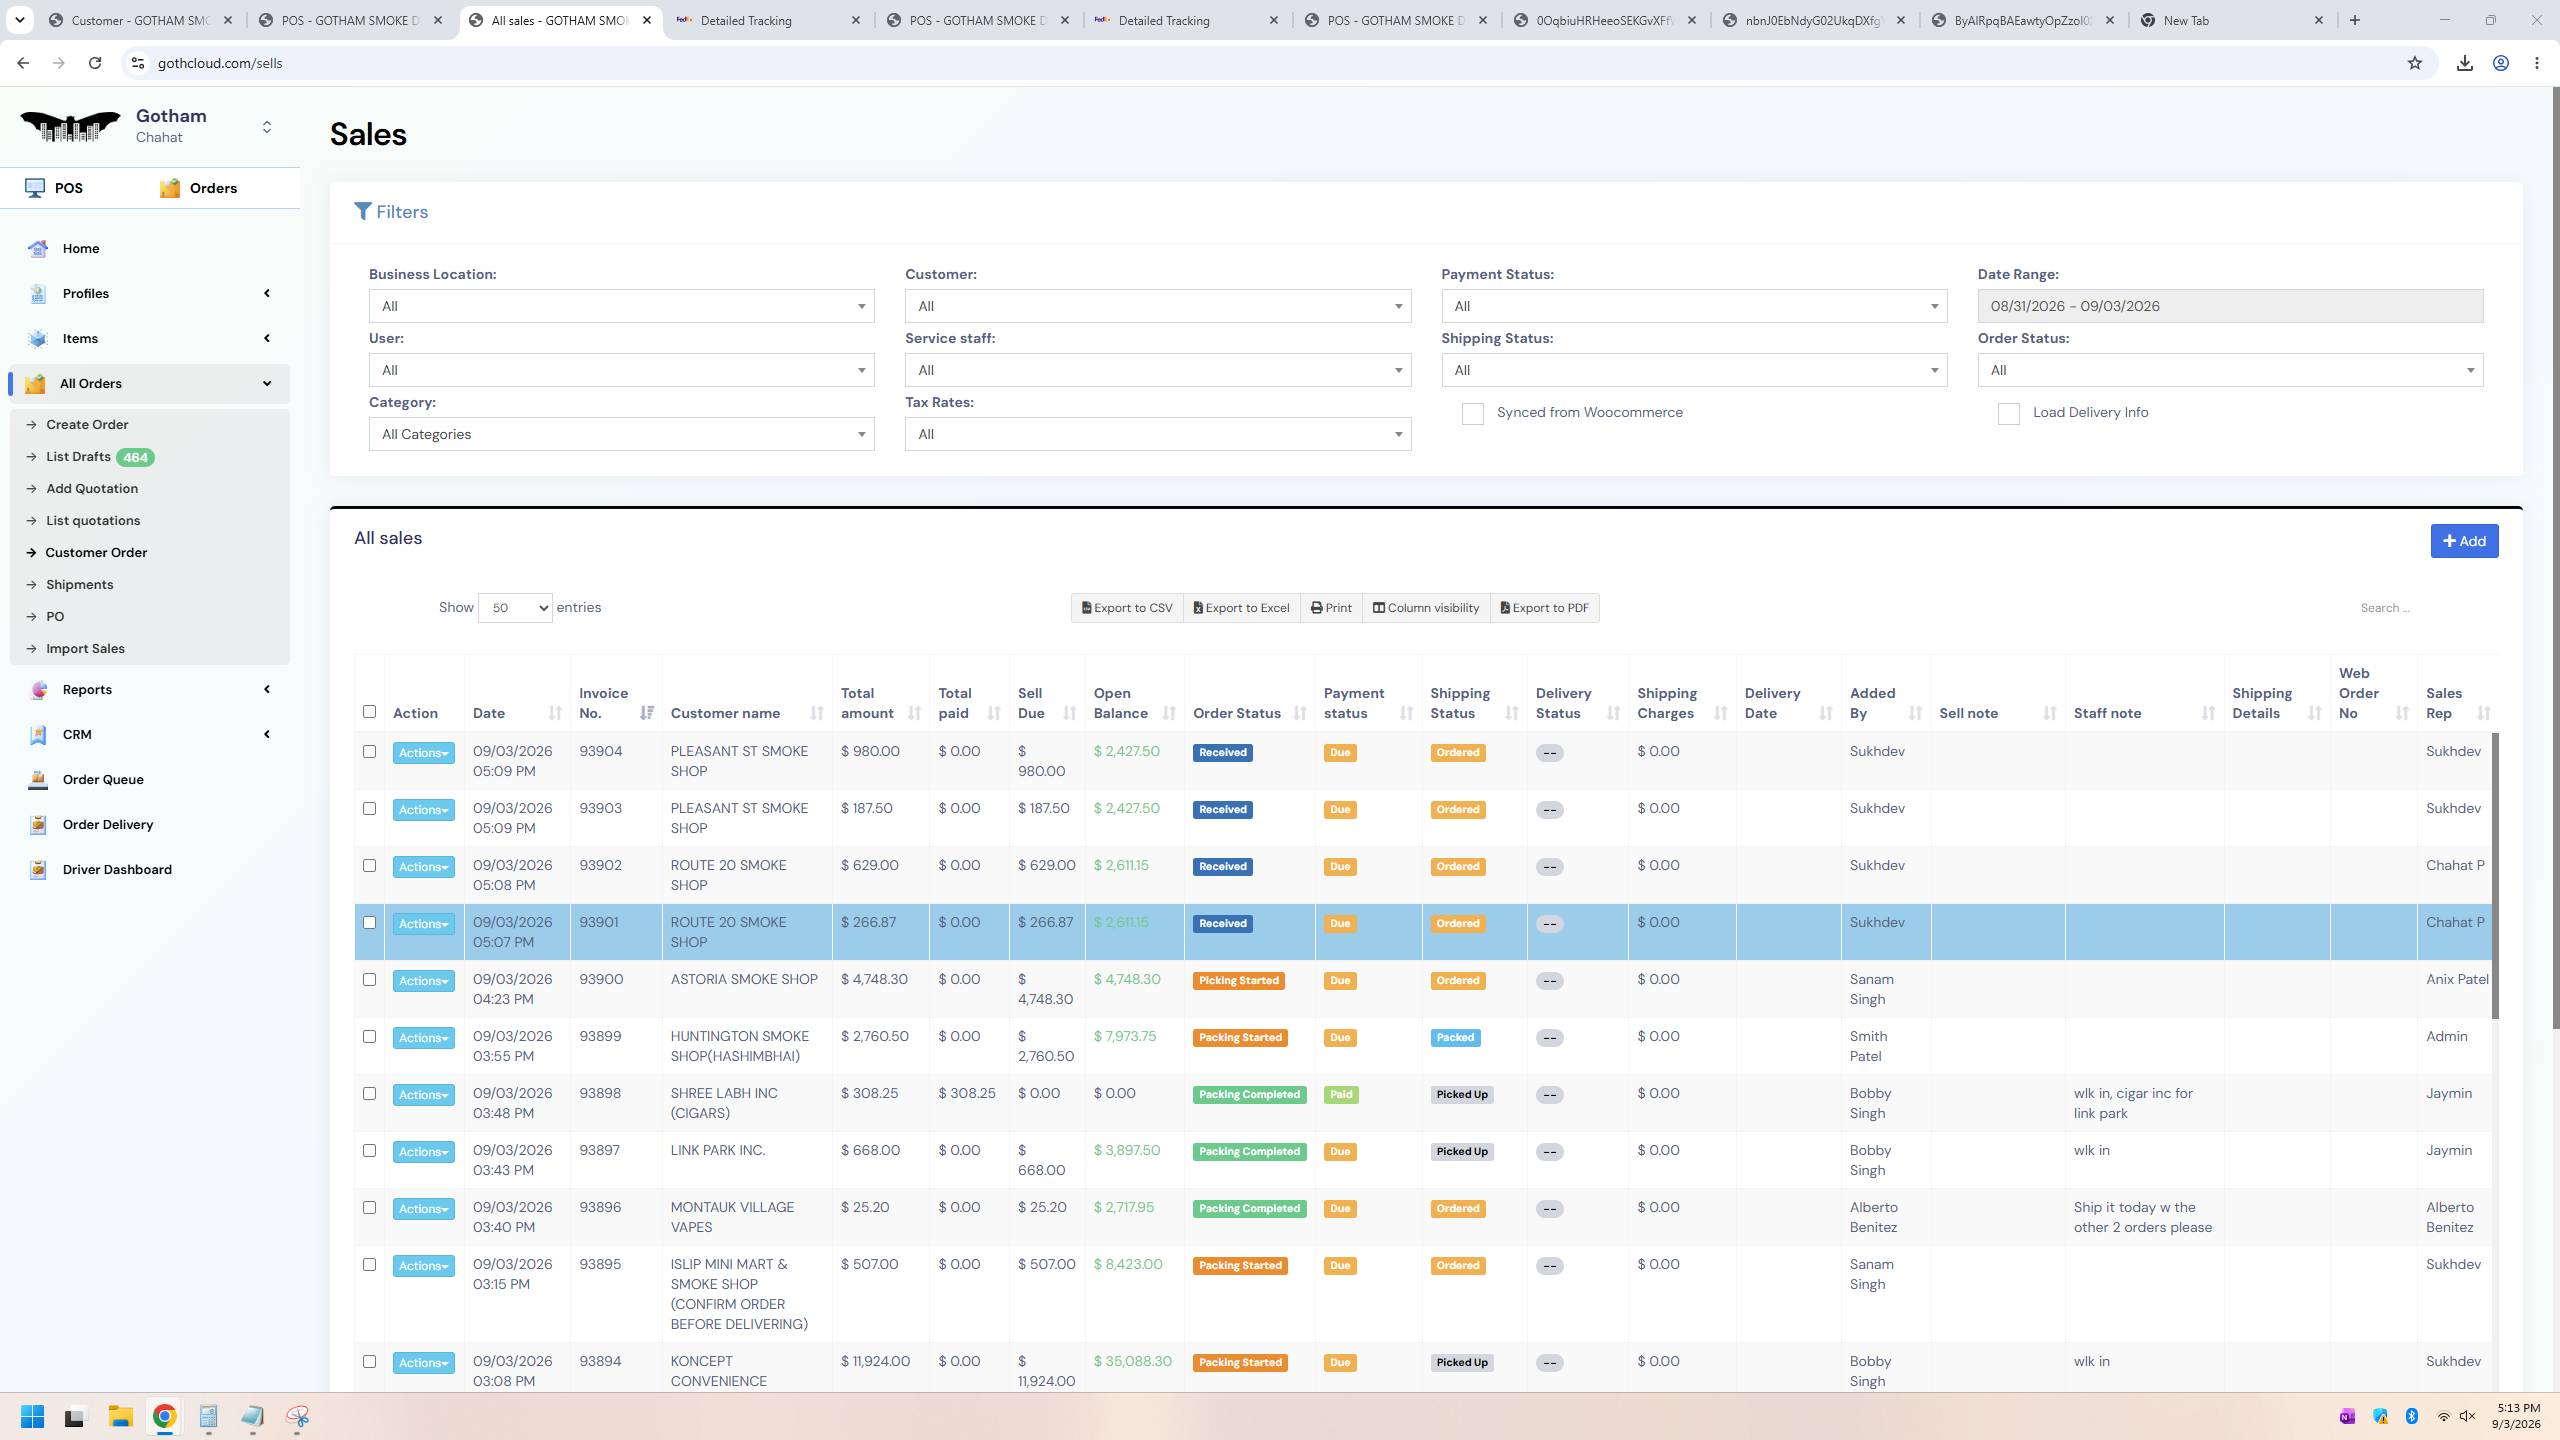Reload the page using refresh icon

tap(95, 63)
